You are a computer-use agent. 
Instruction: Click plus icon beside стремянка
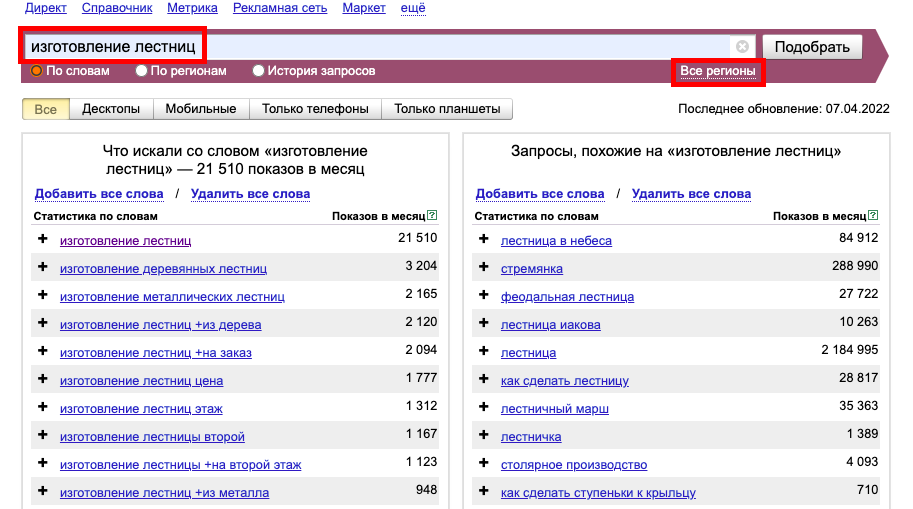[484, 268]
